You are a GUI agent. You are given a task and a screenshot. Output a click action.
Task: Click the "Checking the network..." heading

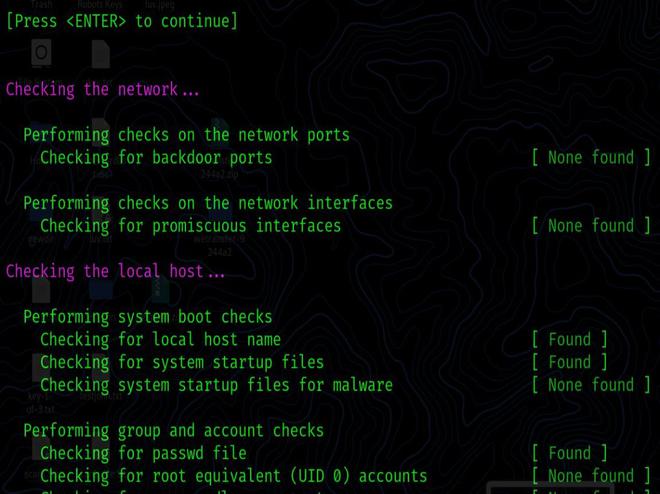[102, 89]
